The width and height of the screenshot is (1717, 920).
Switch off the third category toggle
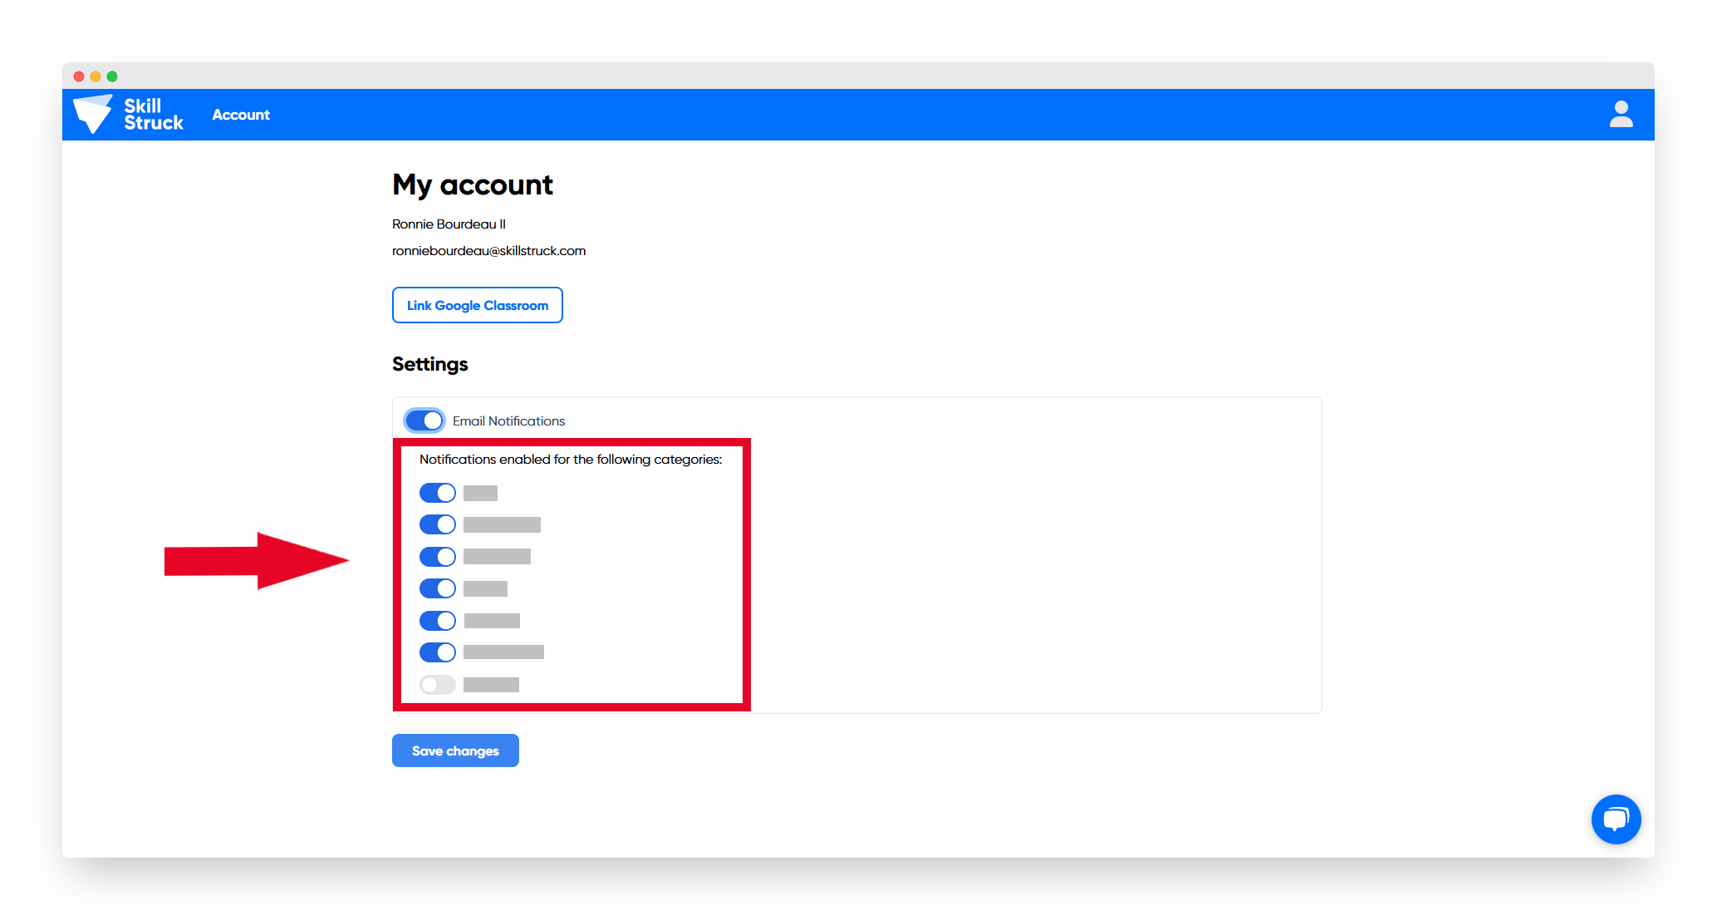(437, 556)
